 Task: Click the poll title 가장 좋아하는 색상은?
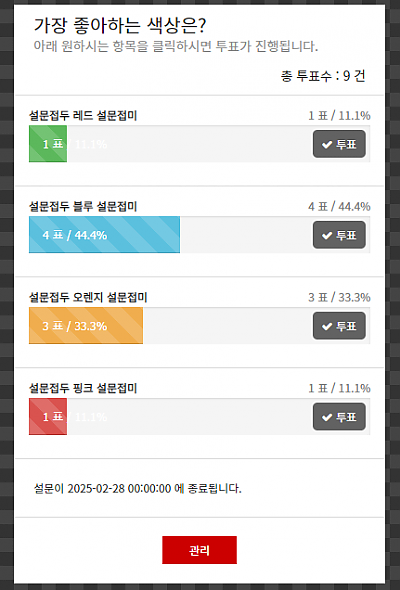tap(120, 26)
